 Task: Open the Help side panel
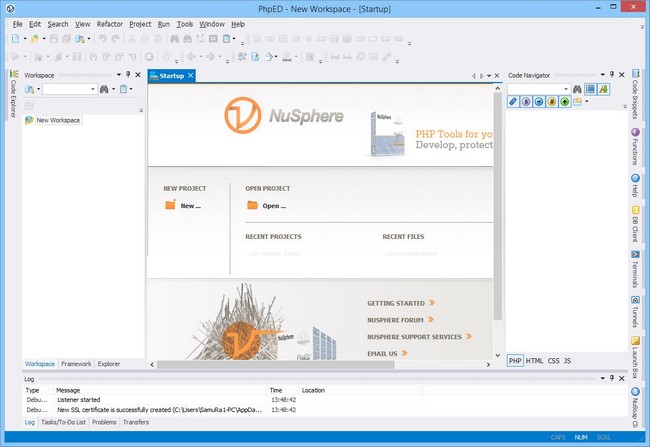coord(635,186)
